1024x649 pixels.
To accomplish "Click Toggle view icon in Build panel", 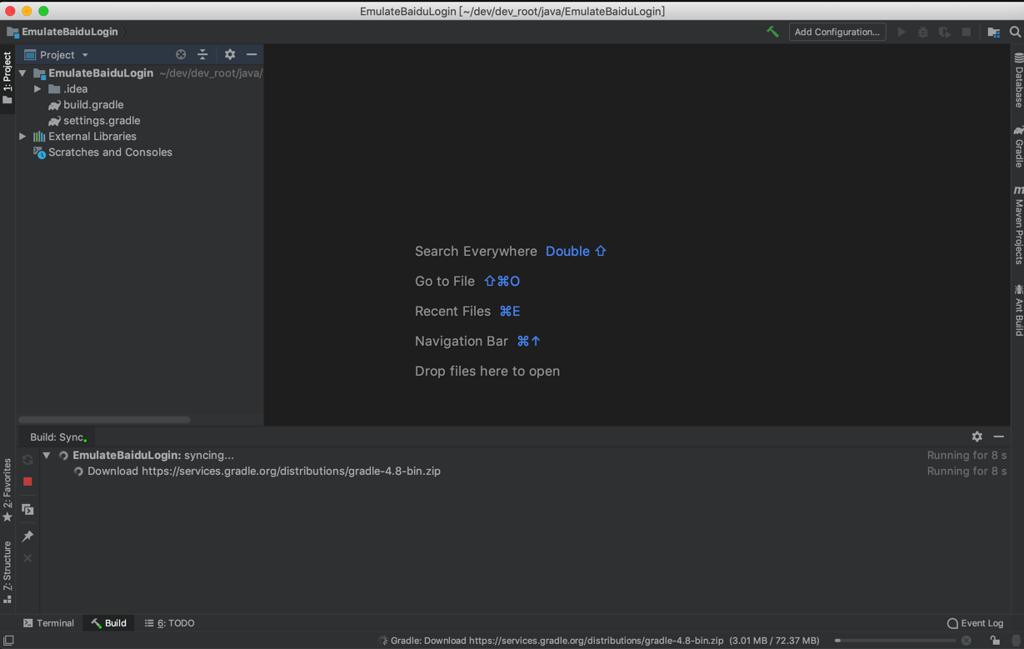I will tap(27, 509).
